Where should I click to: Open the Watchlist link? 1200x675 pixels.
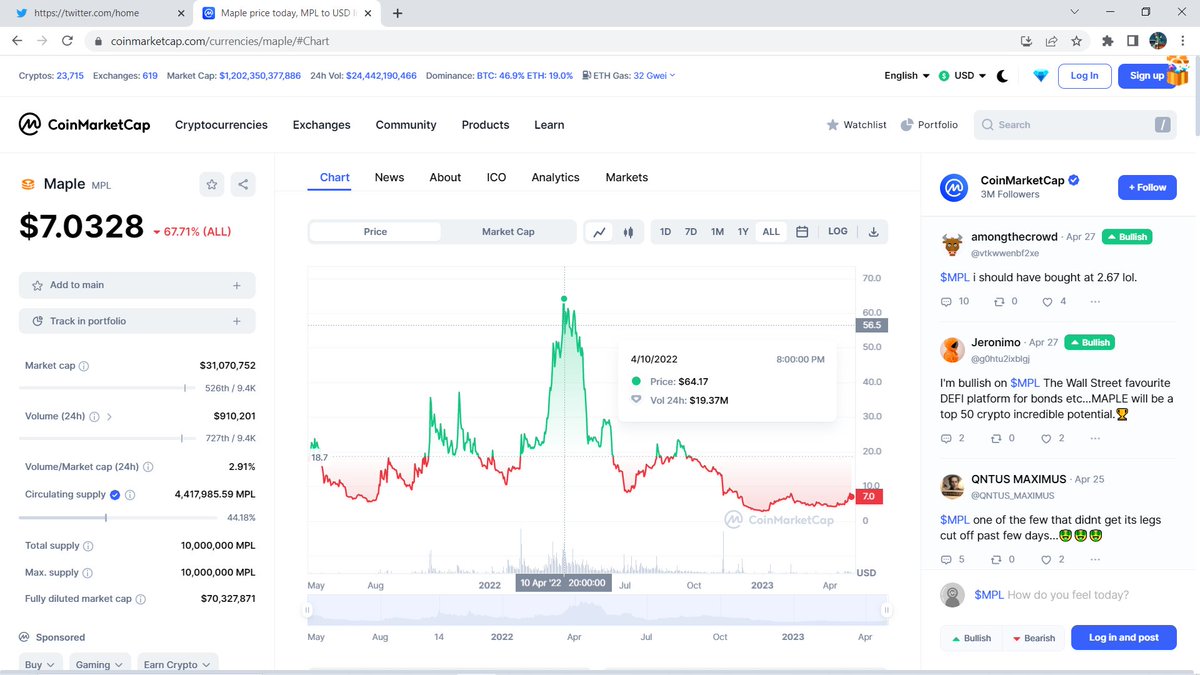tap(856, 125)
